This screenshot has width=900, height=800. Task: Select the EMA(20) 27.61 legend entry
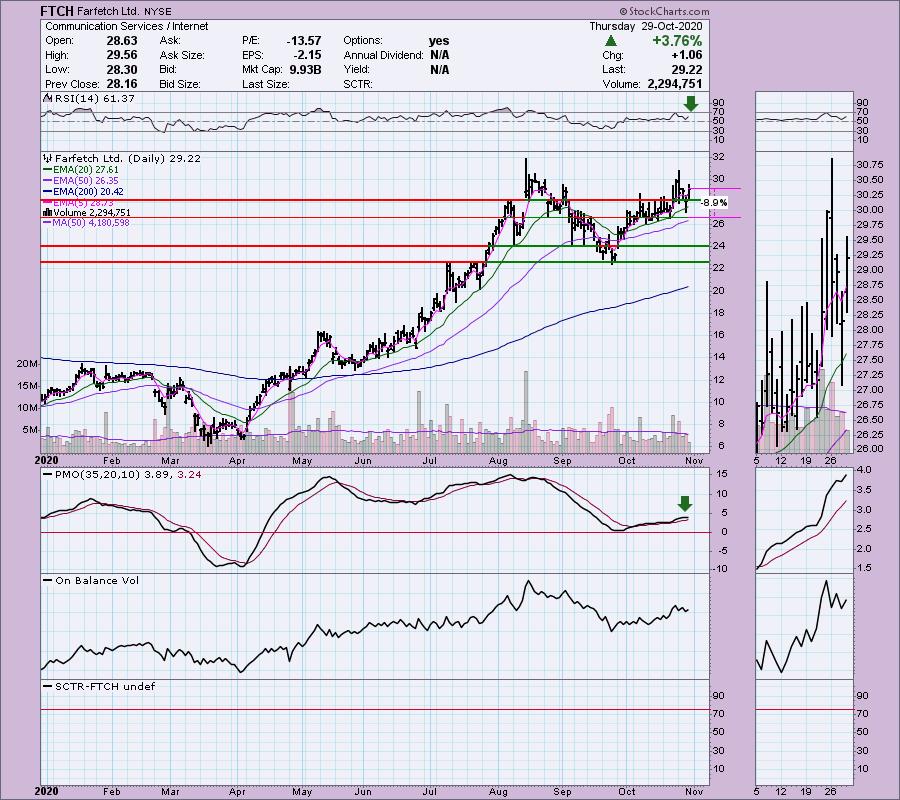tap(86, 170)
